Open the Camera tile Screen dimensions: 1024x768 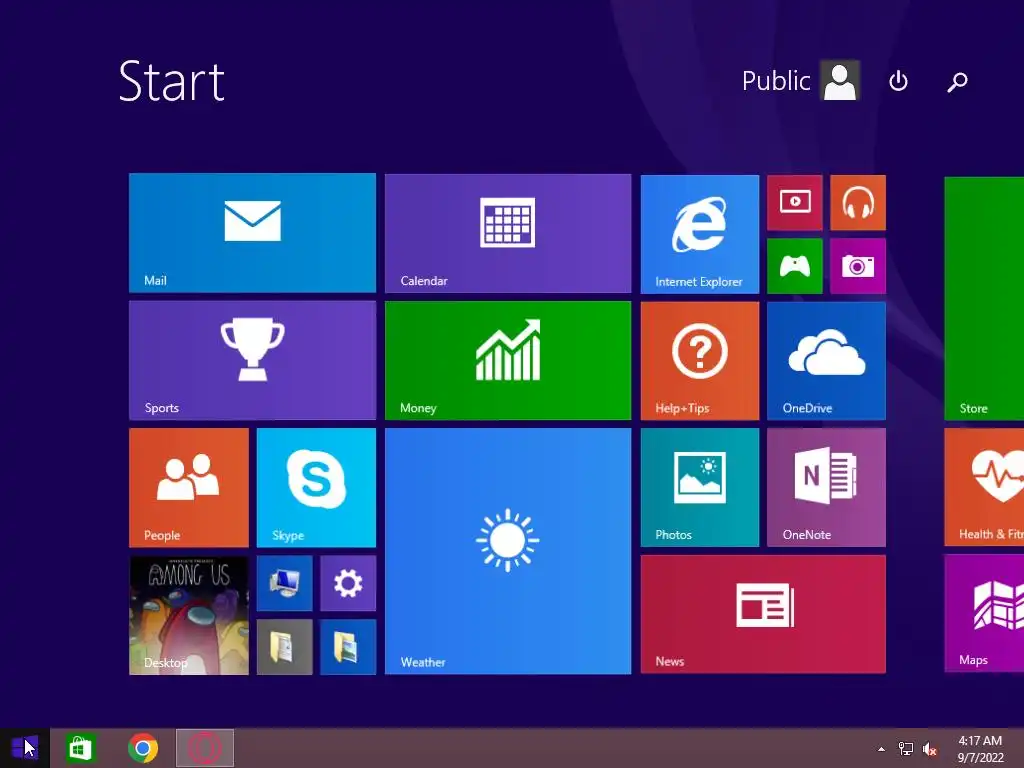(x=857, y=266)
